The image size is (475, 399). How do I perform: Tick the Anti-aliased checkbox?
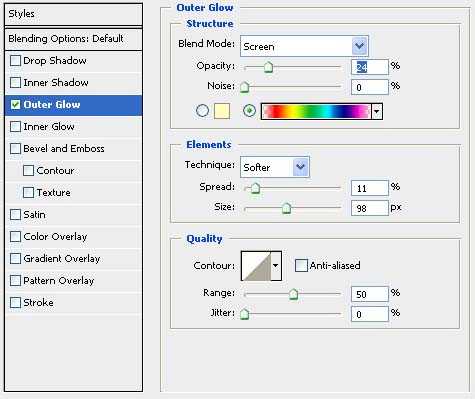point(301,266)
